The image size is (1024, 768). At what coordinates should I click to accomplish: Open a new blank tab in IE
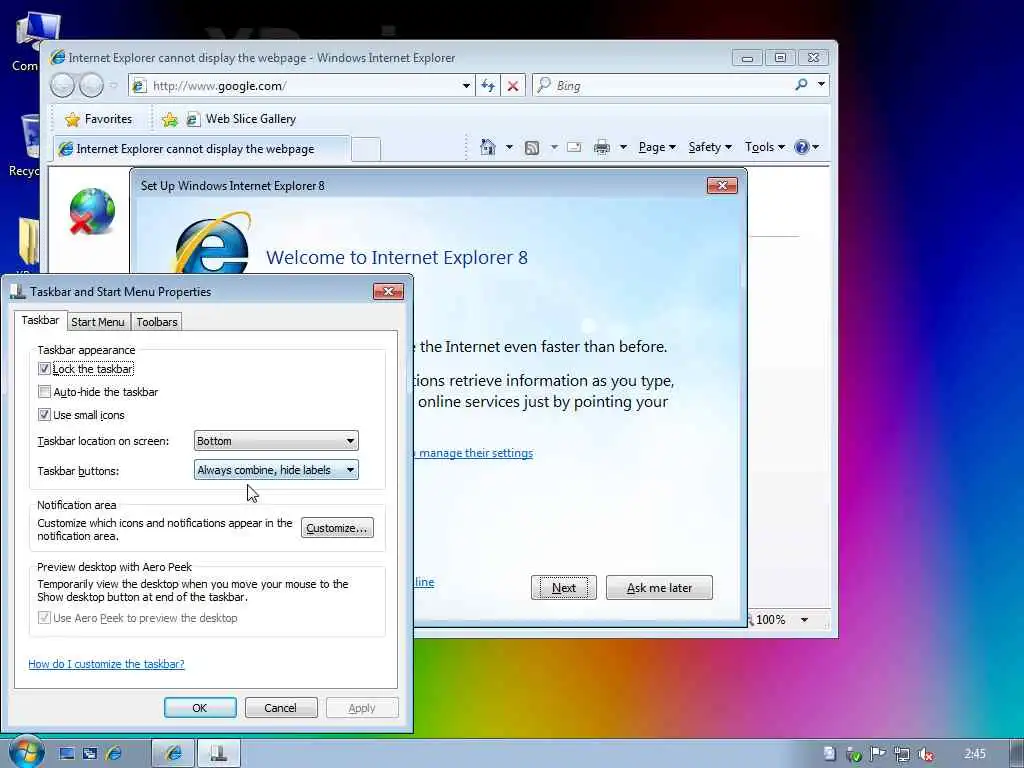click(366, 150)
